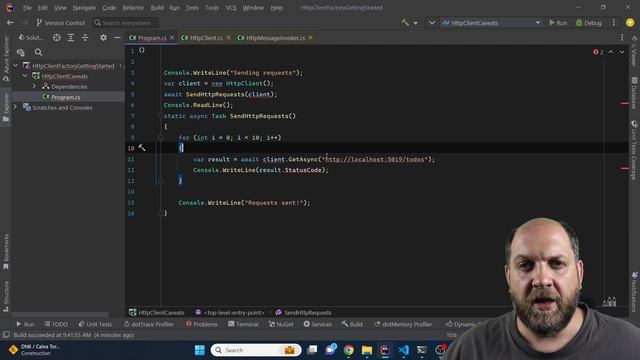Collapse HttpClientFactoryGettingStarted solution node
640x360 pixels.
(16, 65)
